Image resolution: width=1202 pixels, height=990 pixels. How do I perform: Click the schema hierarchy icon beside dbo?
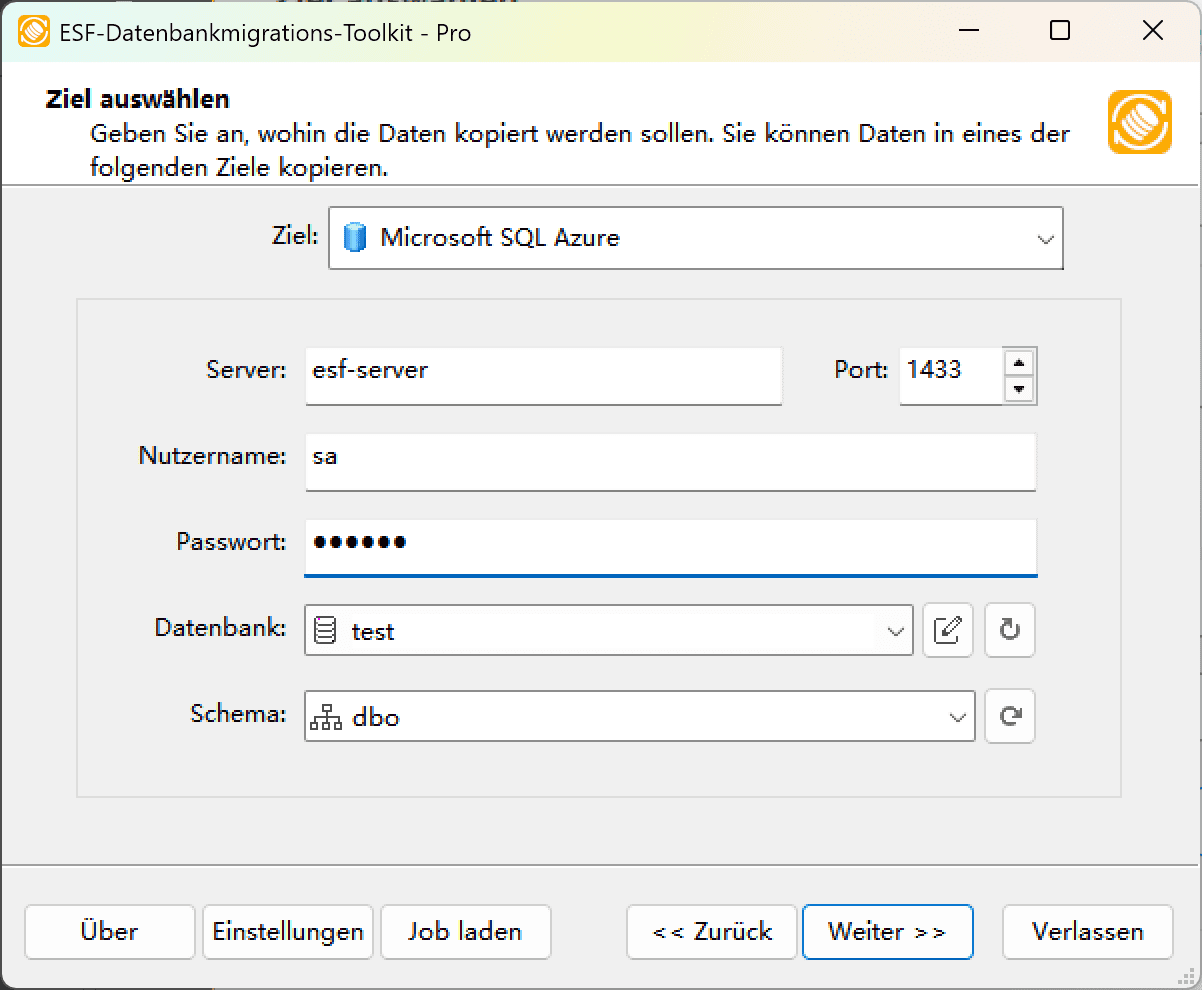point(325,716)
